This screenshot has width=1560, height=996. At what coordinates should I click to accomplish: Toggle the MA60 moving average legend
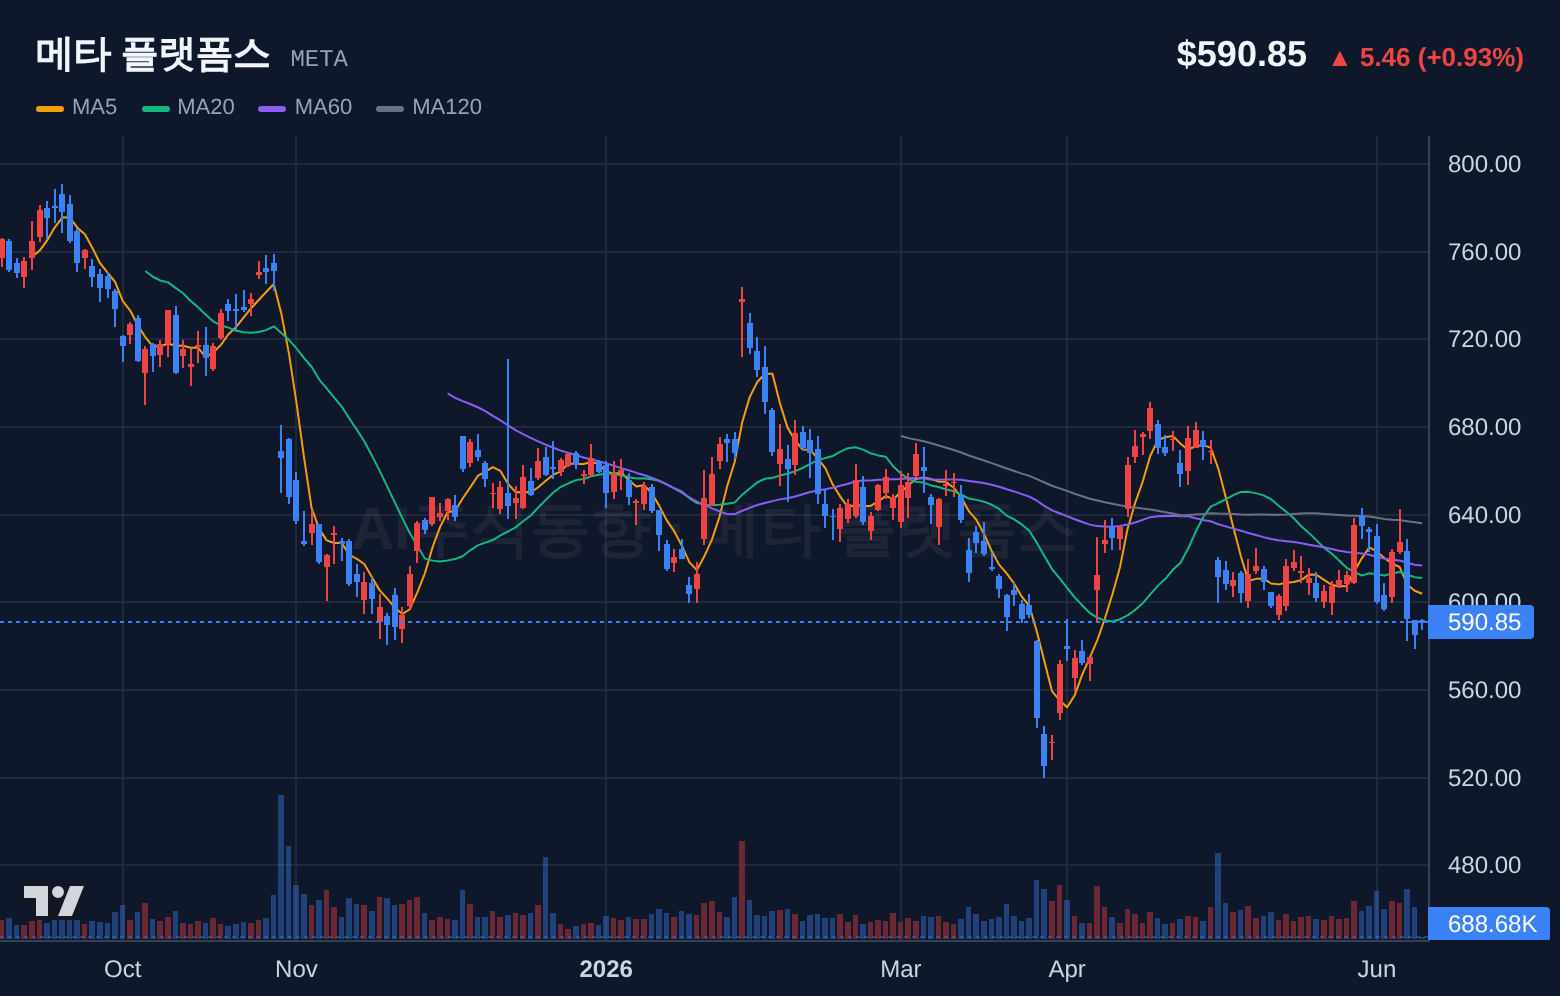pyautogui.click(x=305, y=107)
